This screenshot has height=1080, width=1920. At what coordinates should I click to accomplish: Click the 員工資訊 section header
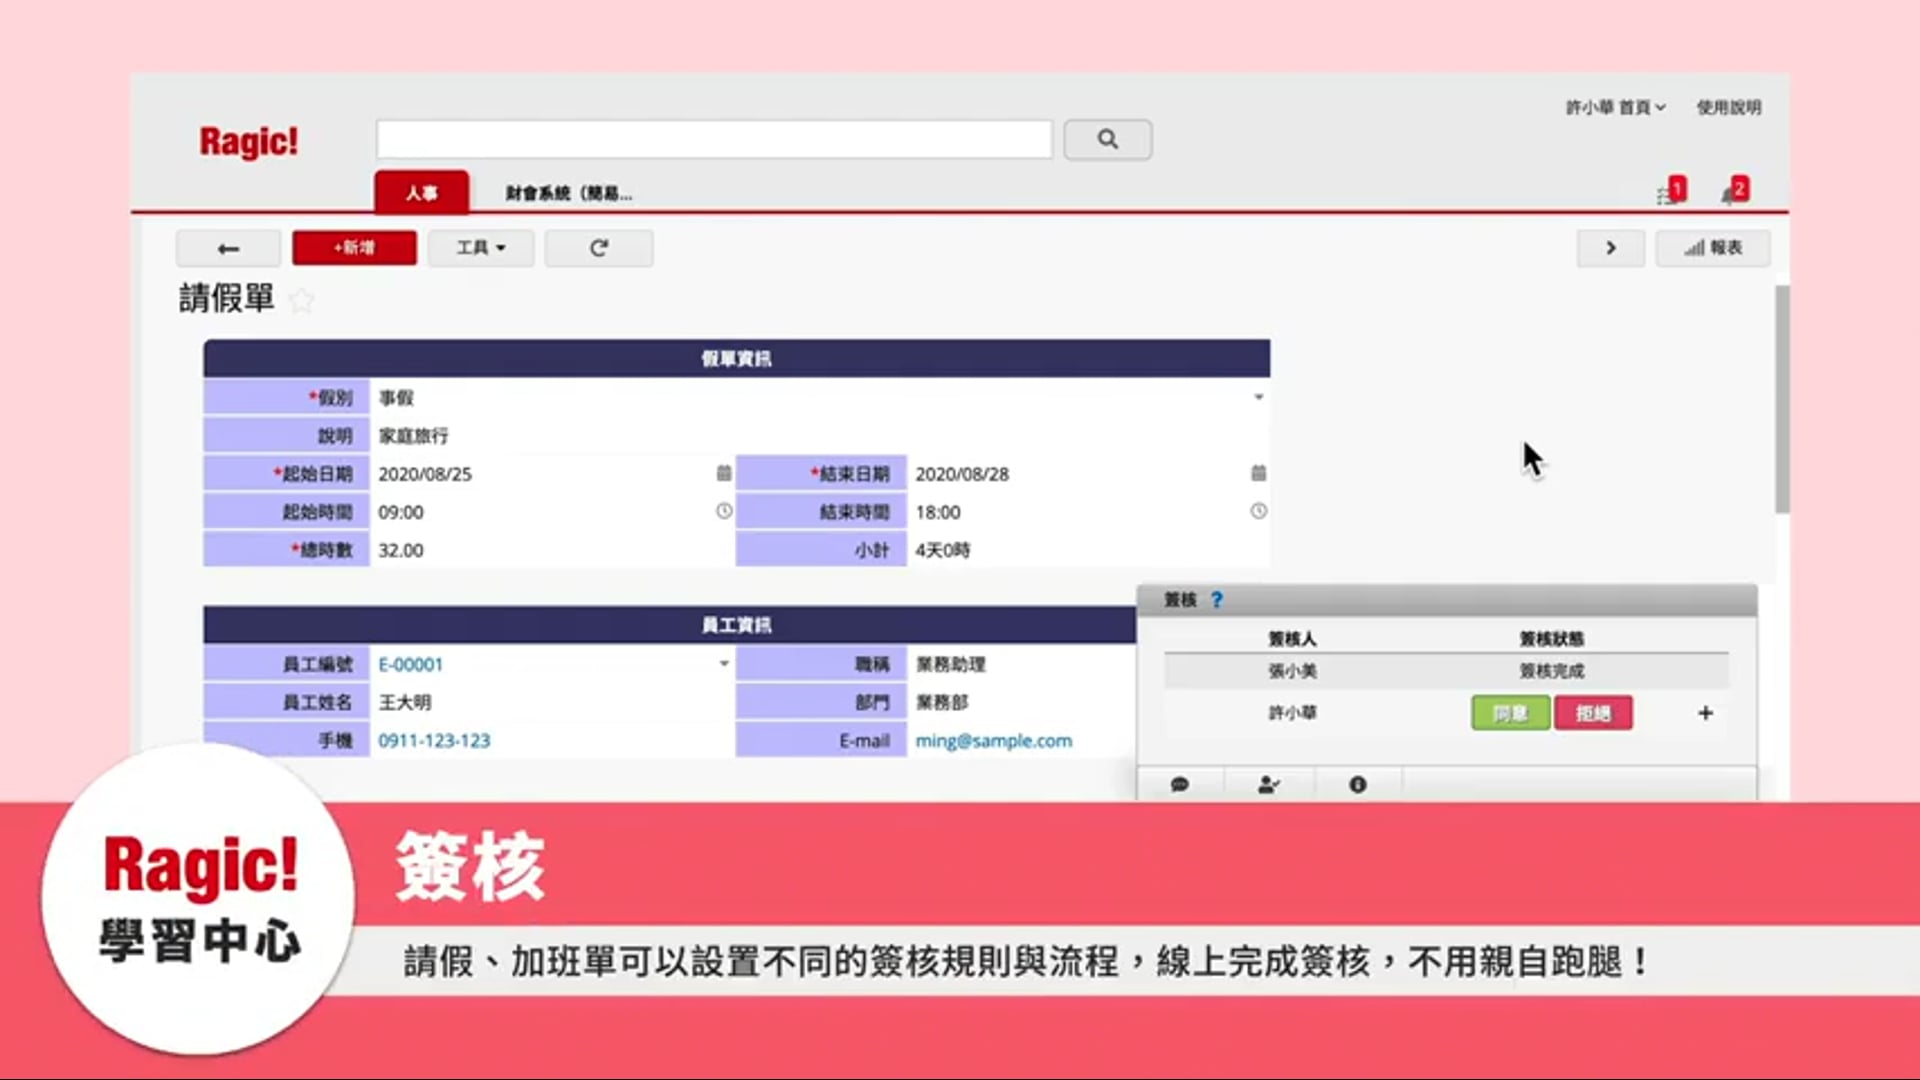670,625
